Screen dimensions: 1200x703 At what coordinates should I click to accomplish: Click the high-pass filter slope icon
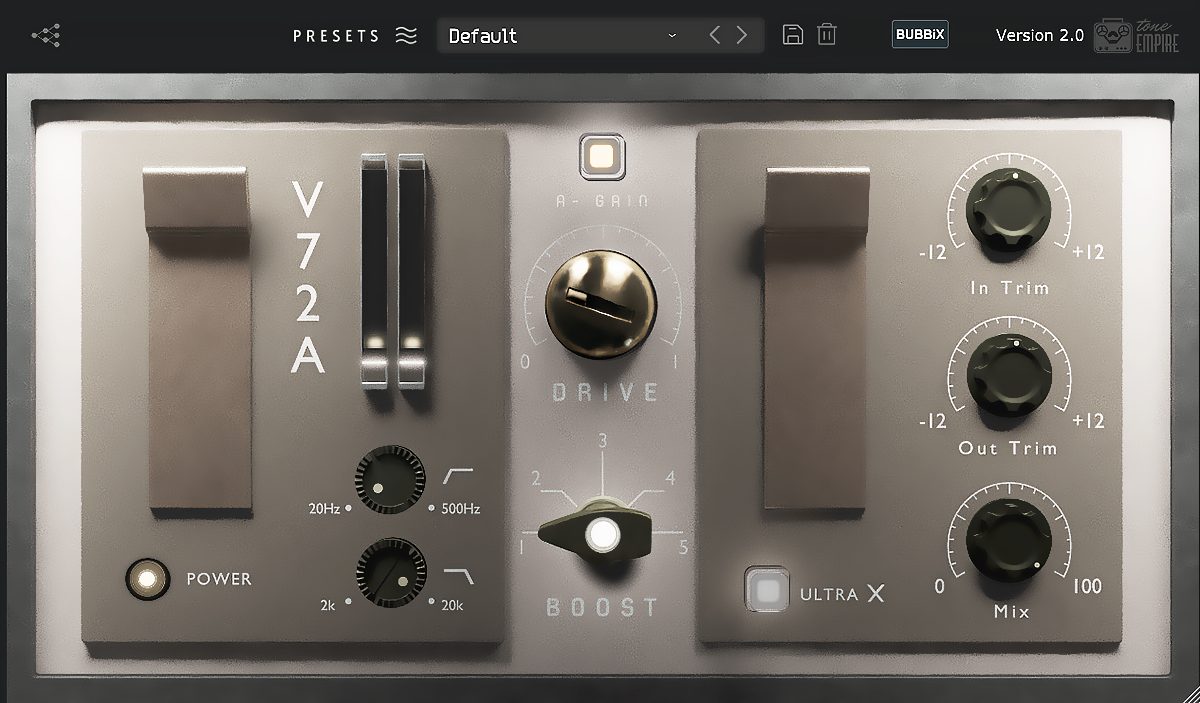458,476
